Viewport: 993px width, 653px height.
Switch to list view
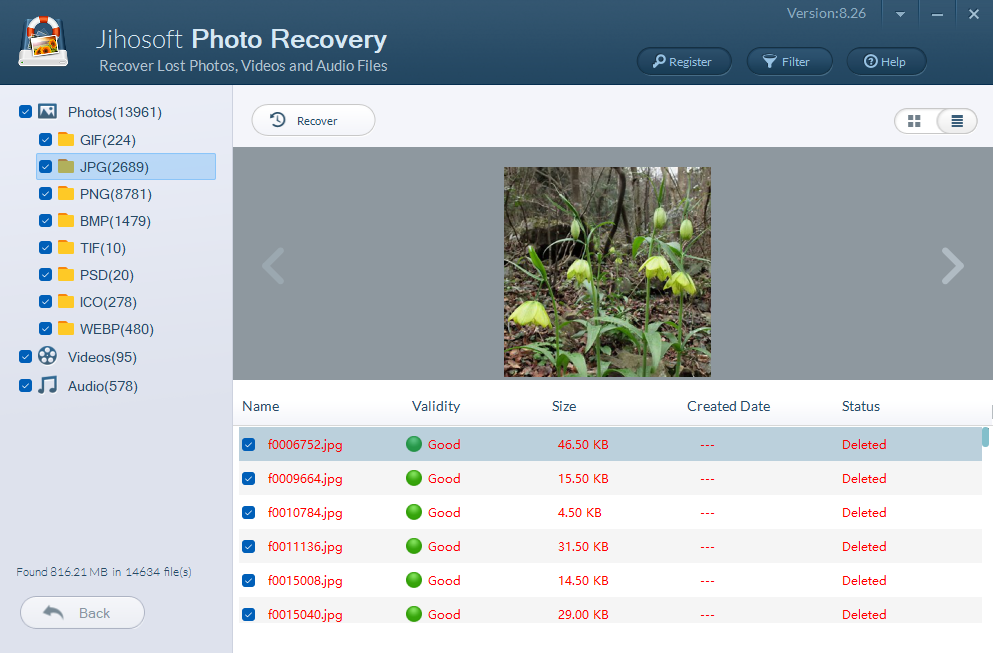click(x=957, y=121)
